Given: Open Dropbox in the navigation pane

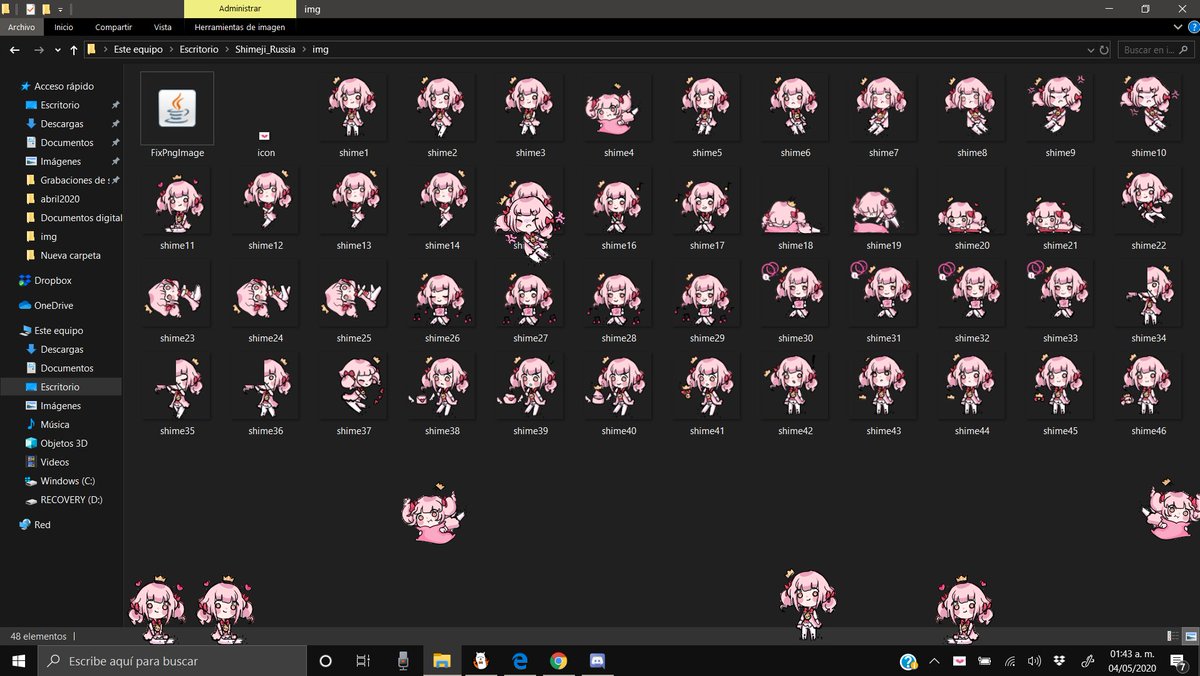Looking at the screenshot, I should pos(52,281).
